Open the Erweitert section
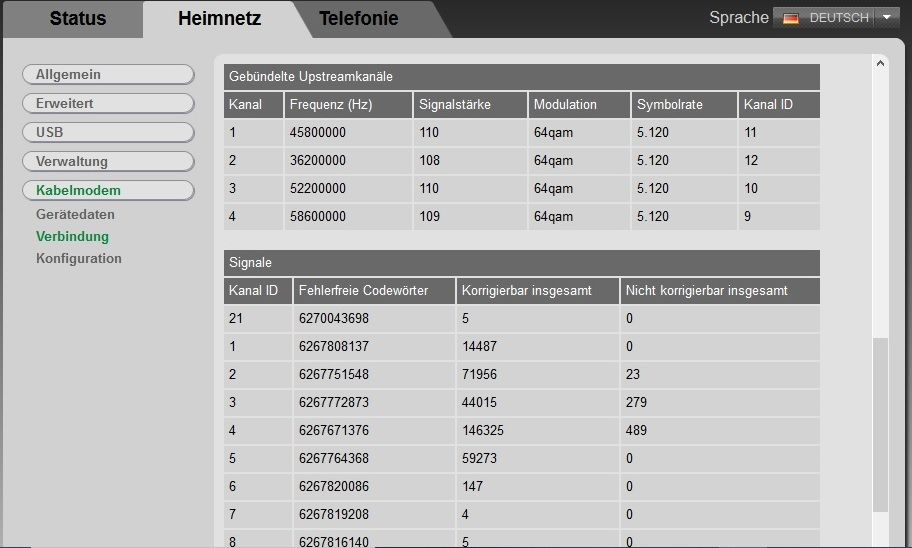912x548 pixels. (108, 104)
